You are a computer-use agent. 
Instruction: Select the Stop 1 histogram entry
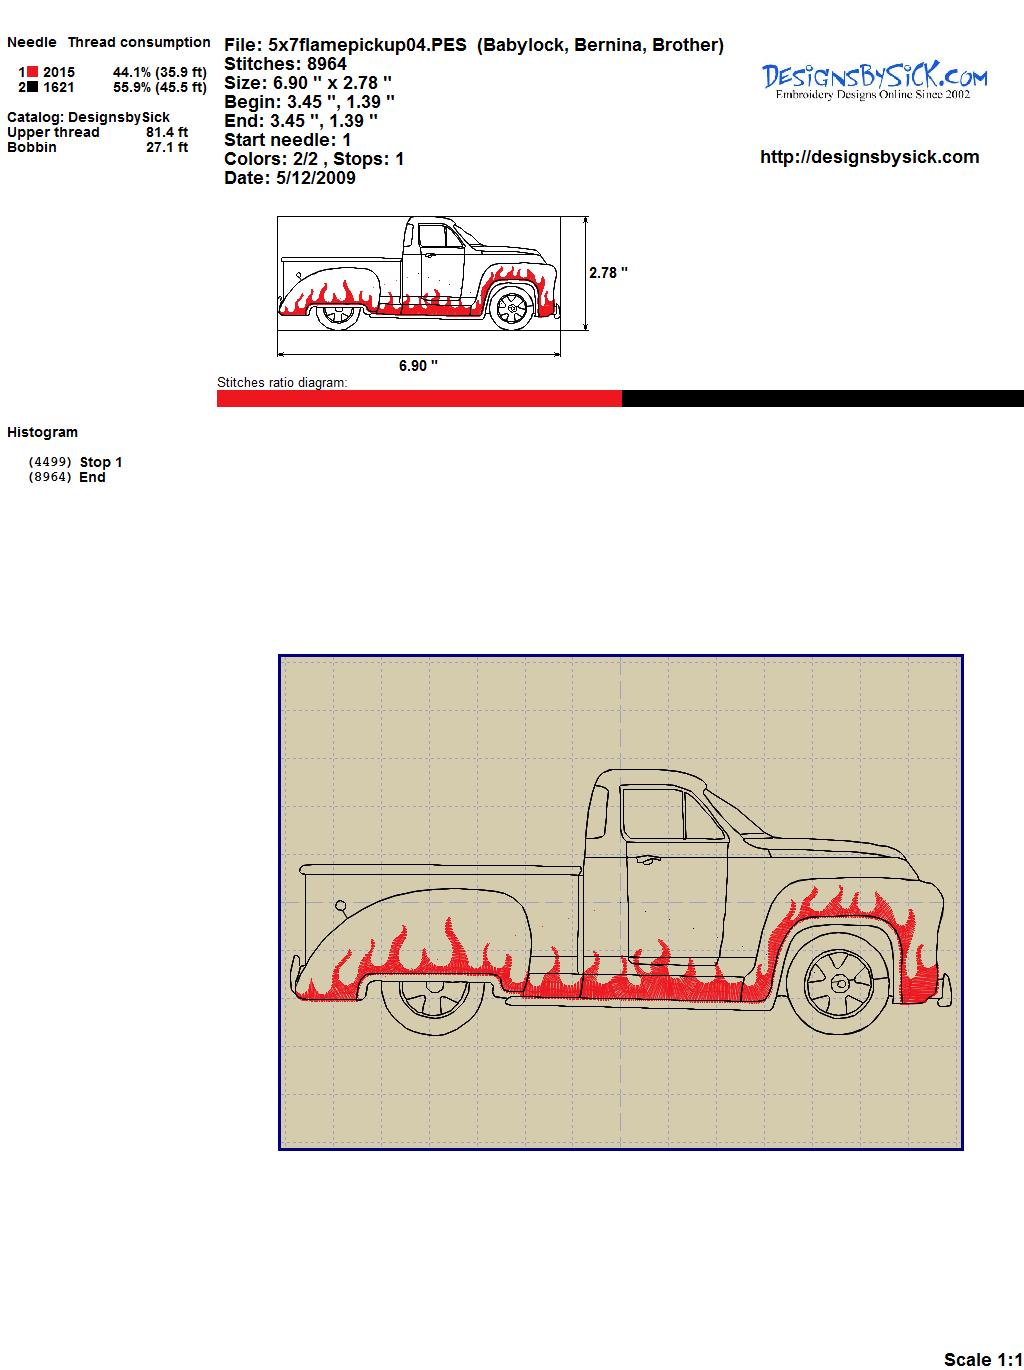(100, 462)
